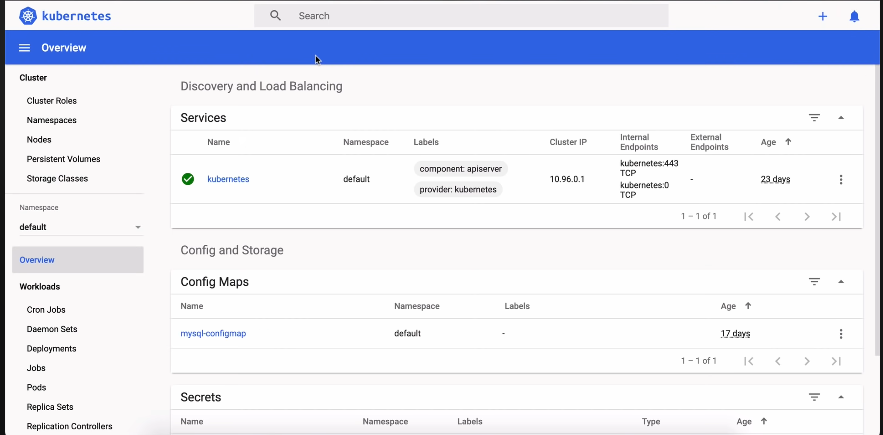Click the Internal Endpoints column header

pyautogui.click(x=639, y=142)
